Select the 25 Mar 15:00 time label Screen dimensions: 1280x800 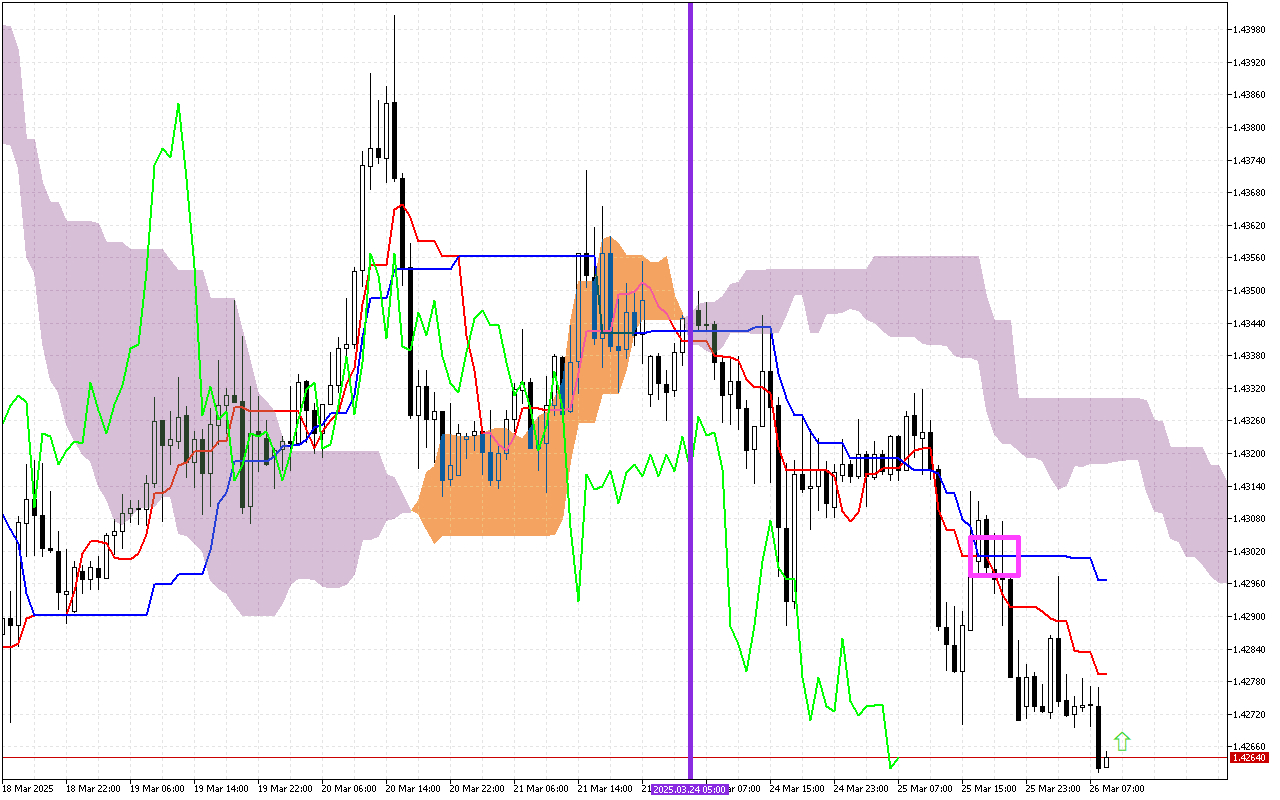tap(987, 789)
